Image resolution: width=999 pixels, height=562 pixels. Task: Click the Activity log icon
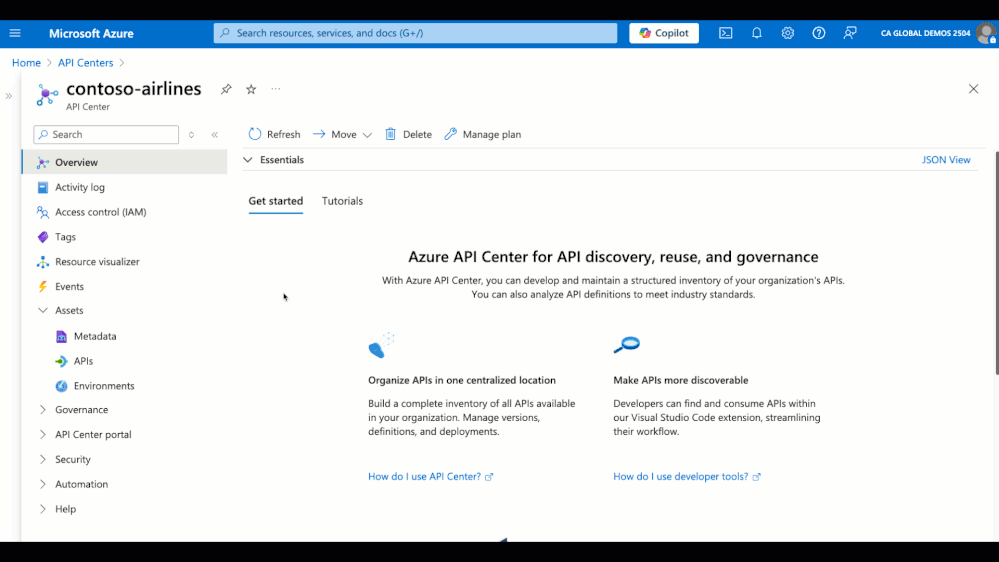coord(43,187)
